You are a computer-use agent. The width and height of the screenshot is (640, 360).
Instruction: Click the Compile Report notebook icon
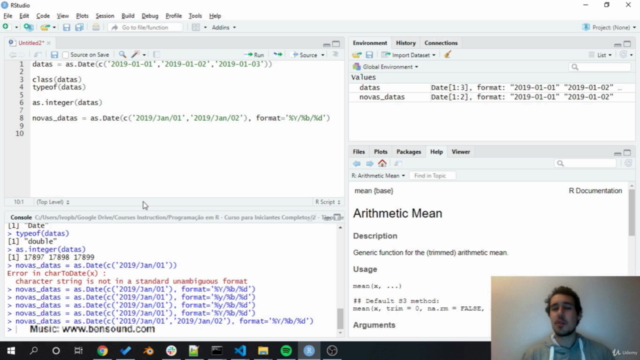click(x=156, y=55)
